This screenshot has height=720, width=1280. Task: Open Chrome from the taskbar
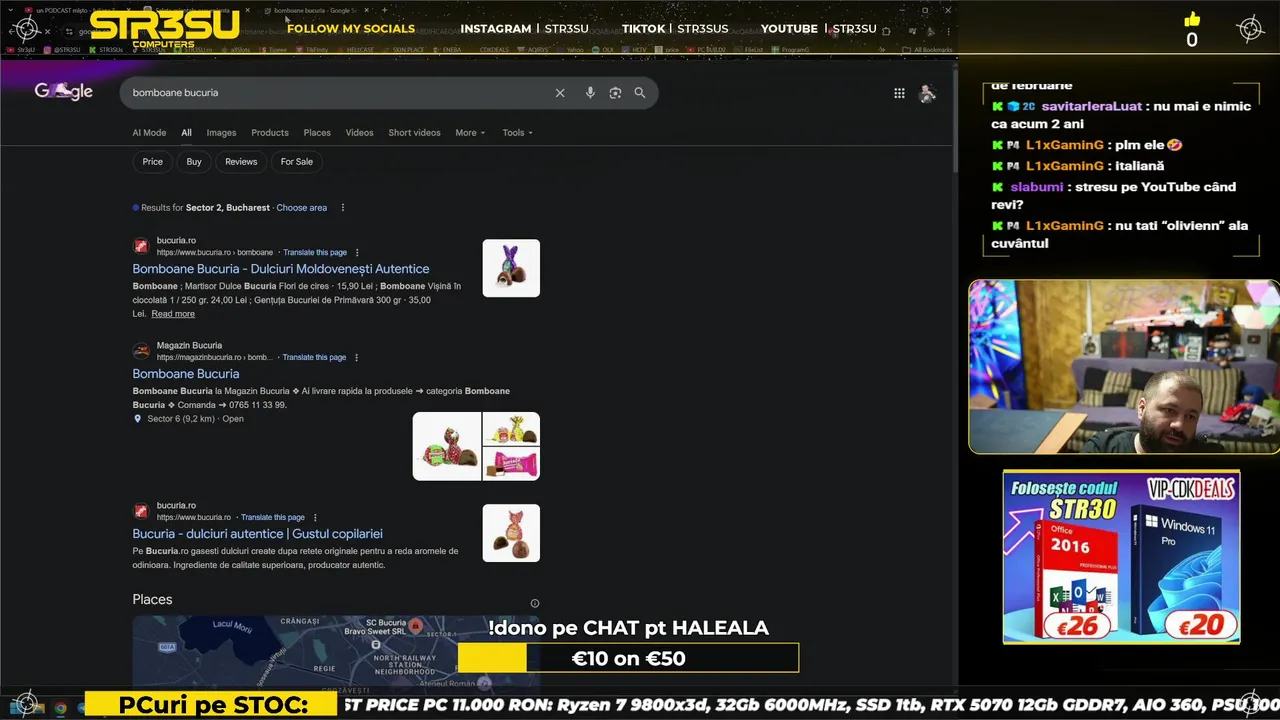pyautogui.click(x=60, y=708)
